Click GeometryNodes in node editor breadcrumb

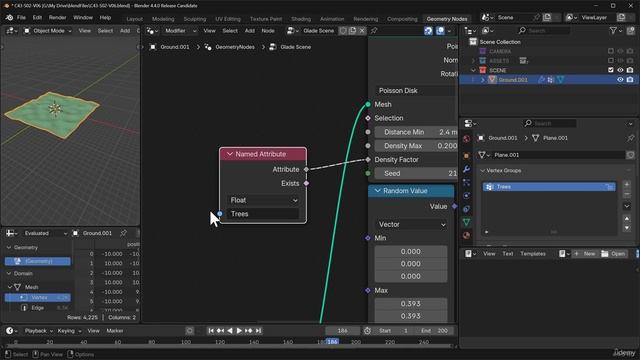235,47
